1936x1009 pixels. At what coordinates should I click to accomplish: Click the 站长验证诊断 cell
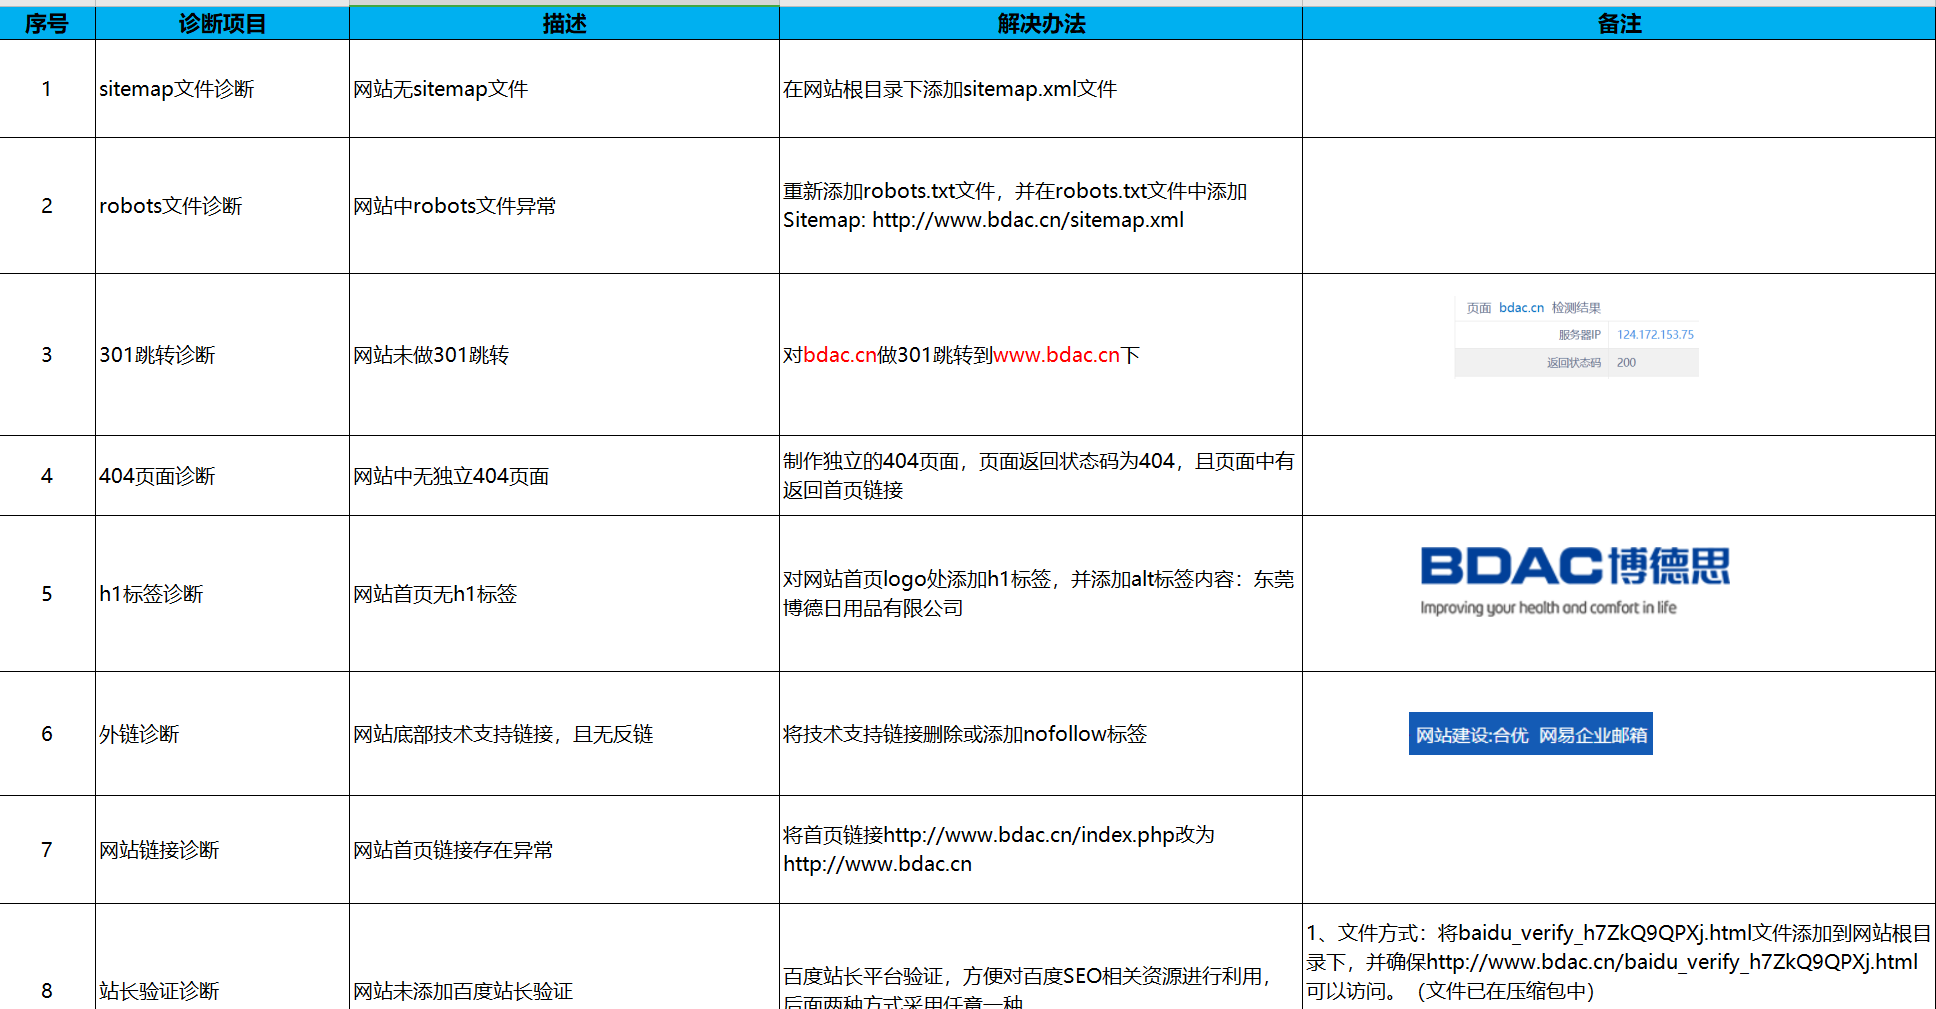[x=222, y=990]
